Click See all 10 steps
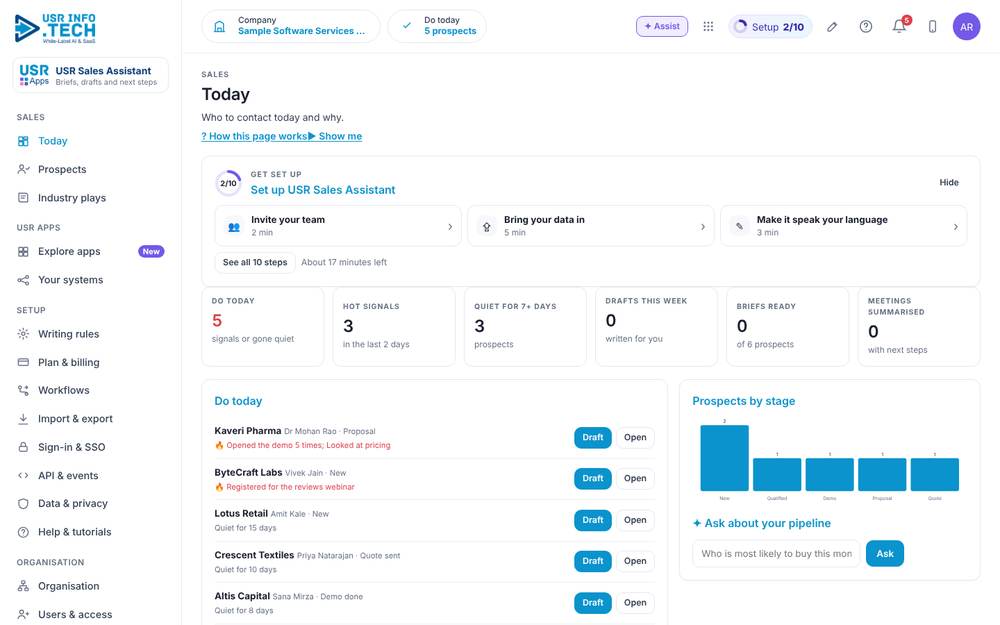Image resolution: width=1000 pixels, height=625 pixels. 254,262
